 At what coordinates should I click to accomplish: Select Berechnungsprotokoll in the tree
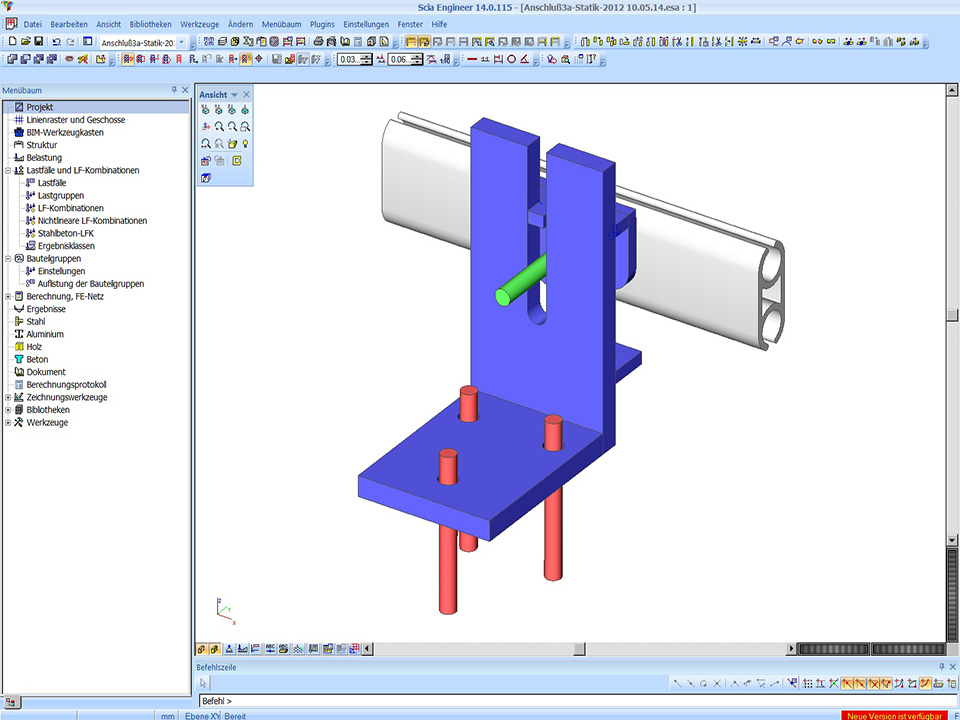click(x=66, y=384)
